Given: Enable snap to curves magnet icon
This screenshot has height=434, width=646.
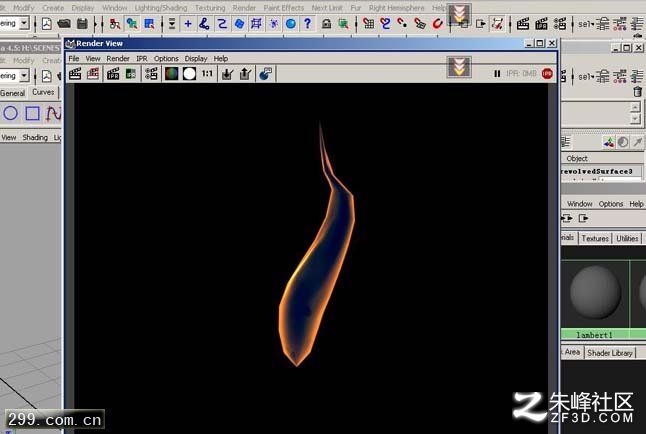Looking at the screenshot, I should (386, 24).
